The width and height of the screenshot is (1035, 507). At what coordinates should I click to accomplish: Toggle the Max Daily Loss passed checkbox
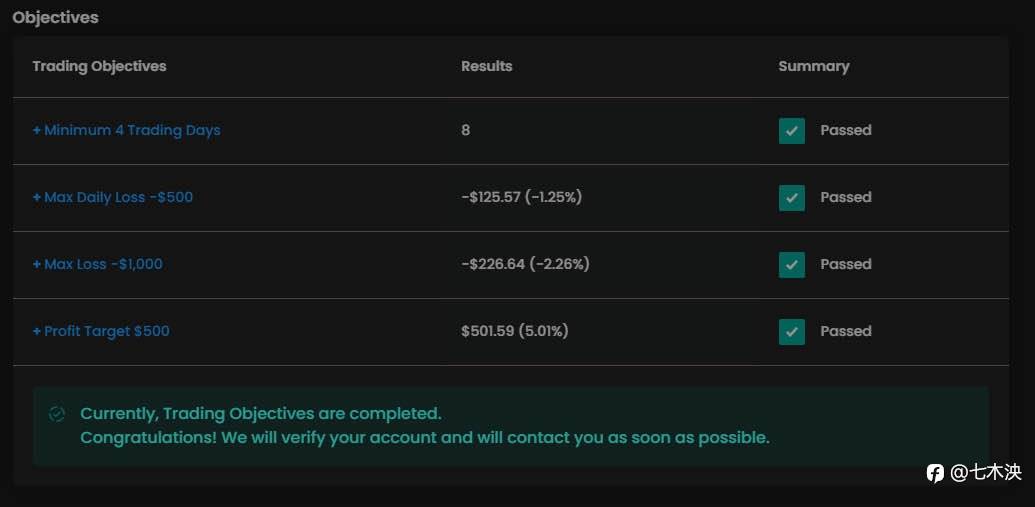(x=792, y=198)
